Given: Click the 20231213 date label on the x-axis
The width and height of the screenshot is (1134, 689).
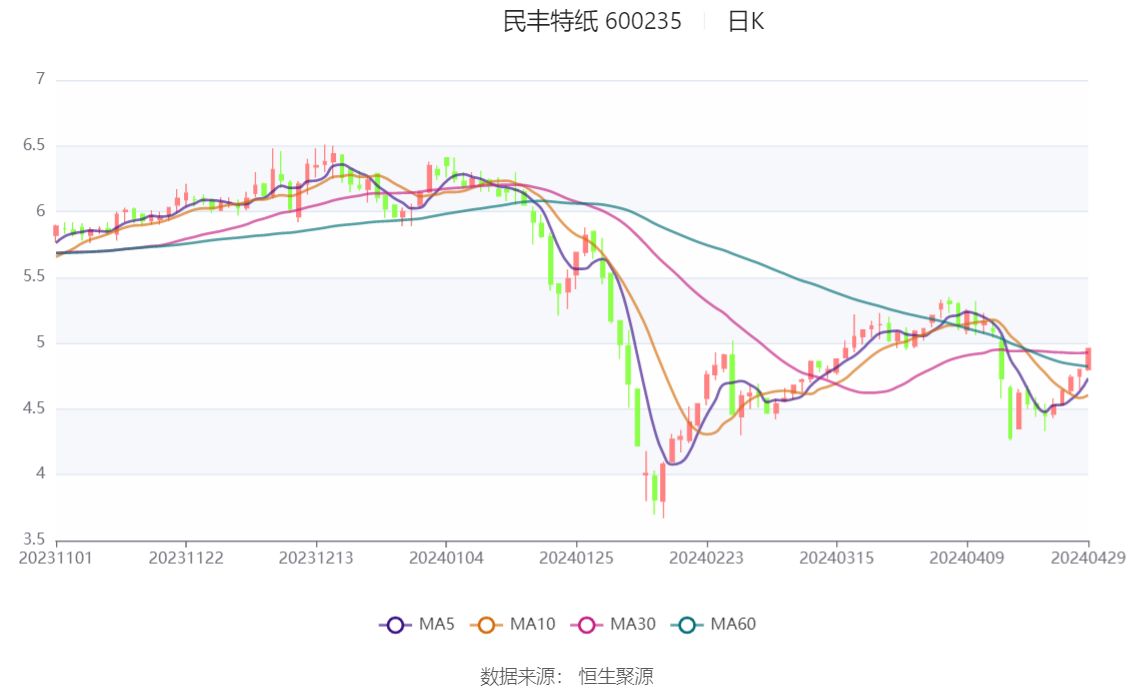Looking at the screenshot, I should coord(316,558).
